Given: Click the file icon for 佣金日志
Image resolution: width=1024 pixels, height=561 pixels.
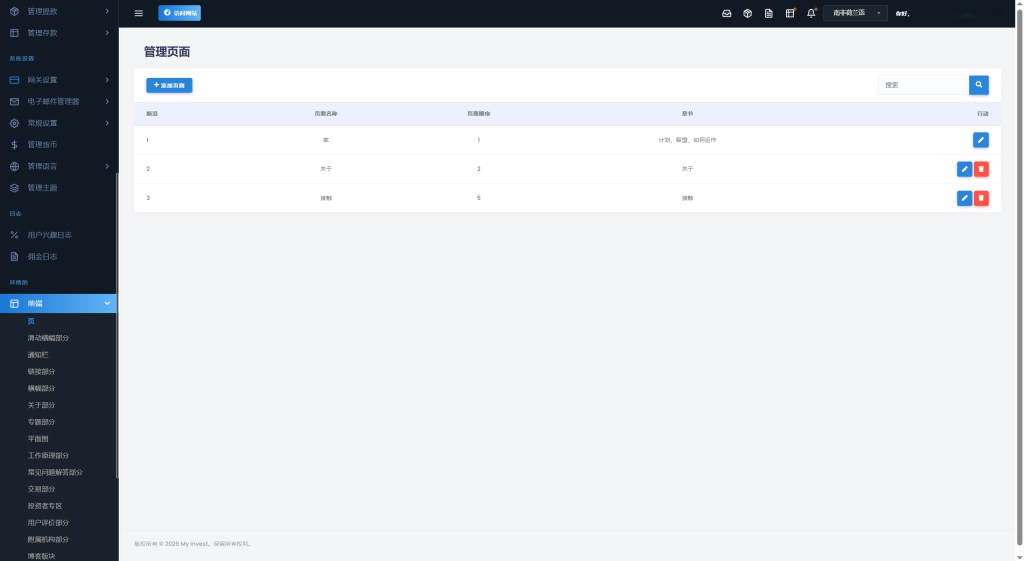Looking at the screenshot, I should [14, 257].
